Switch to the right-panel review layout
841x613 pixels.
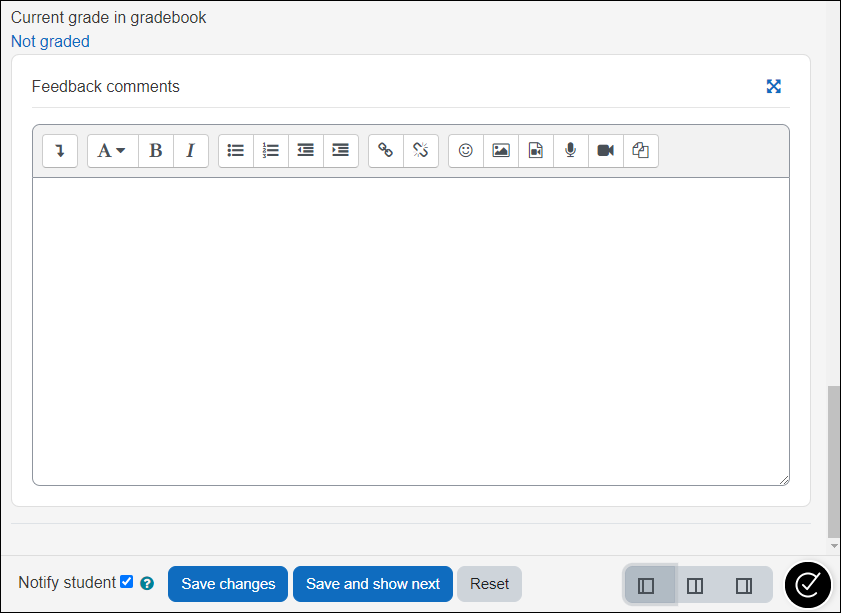(743, 585)
